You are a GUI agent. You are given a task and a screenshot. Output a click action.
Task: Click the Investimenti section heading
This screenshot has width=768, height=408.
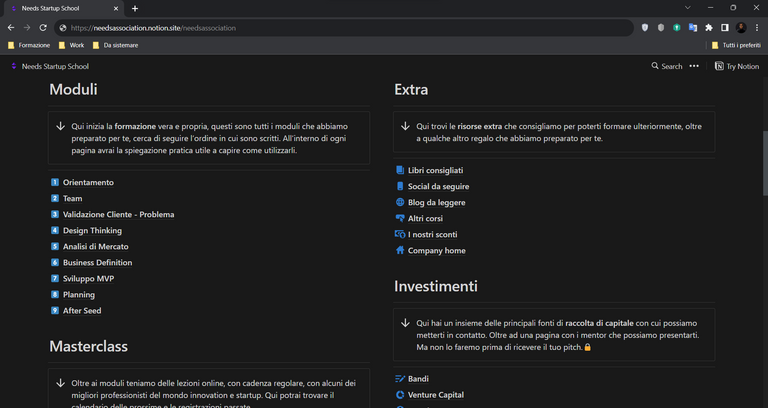[435, 286]
